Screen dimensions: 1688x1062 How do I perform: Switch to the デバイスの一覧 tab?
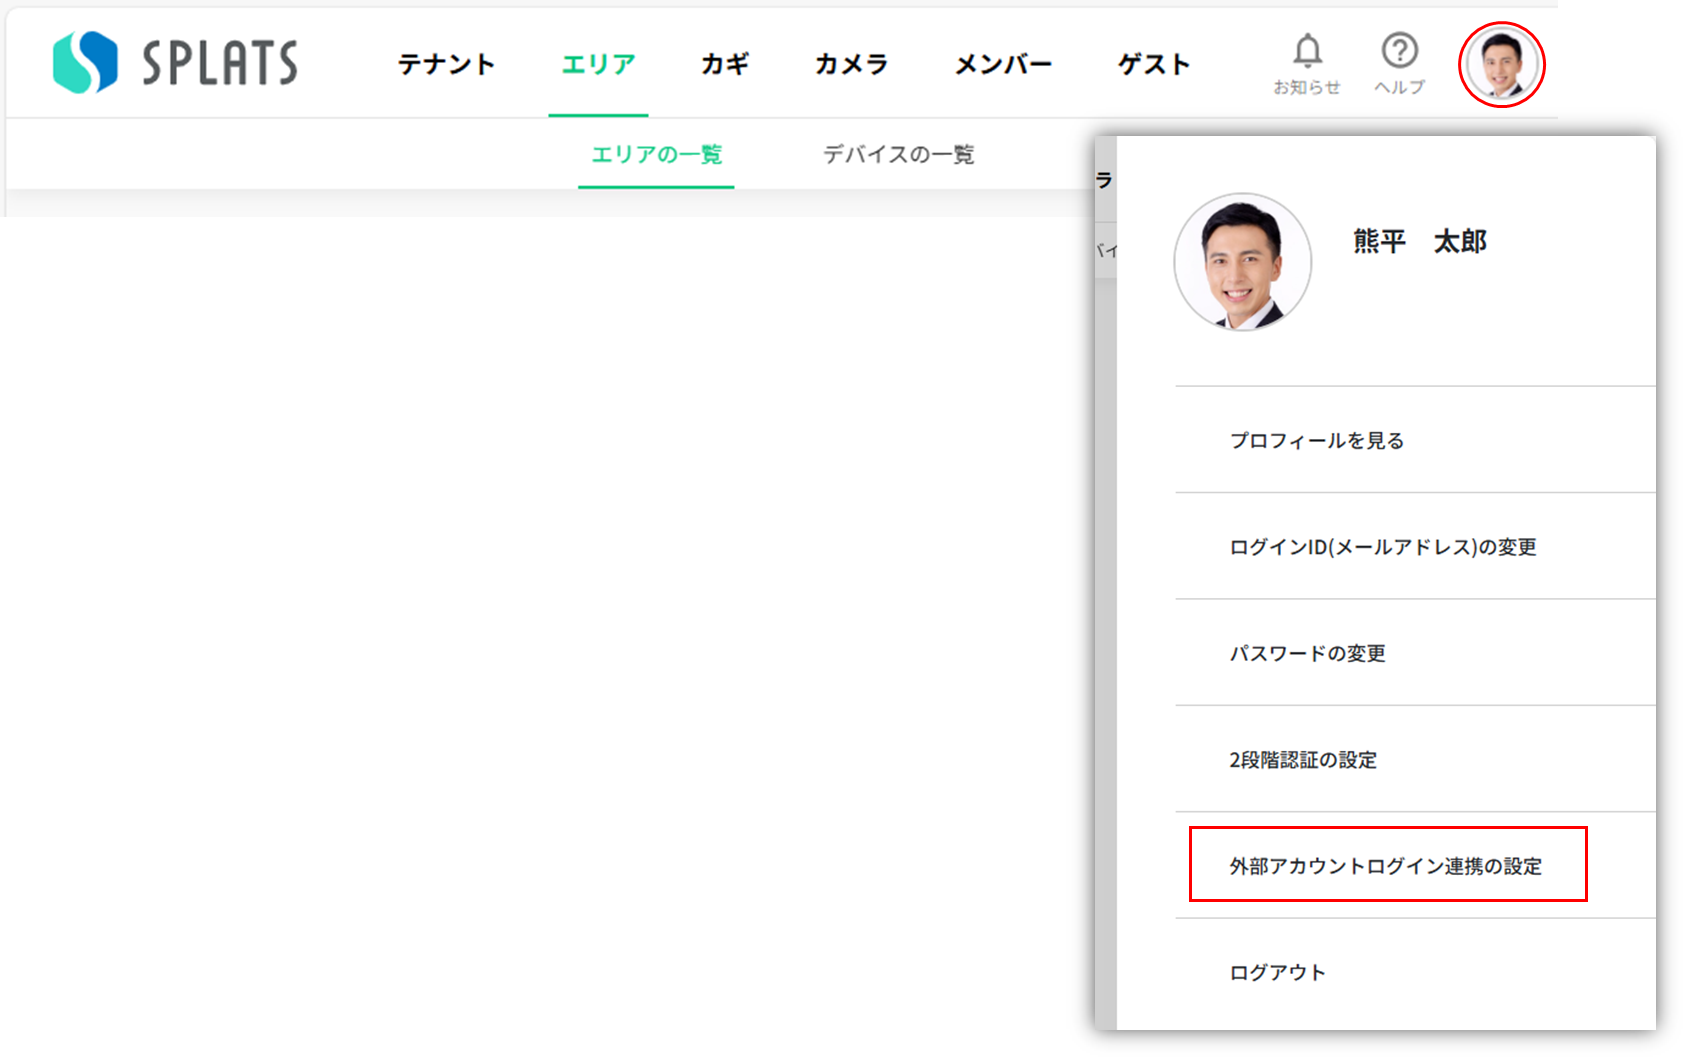(898, 154)
